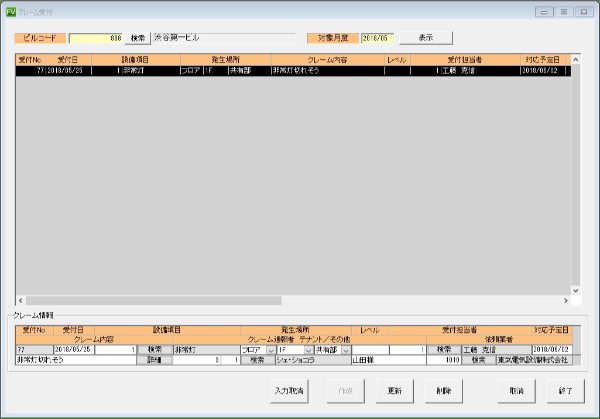600x419 pixels.
Task: Click the 対応予定日 column header in list
Action: pyautogui.click(x=543, y=60)
